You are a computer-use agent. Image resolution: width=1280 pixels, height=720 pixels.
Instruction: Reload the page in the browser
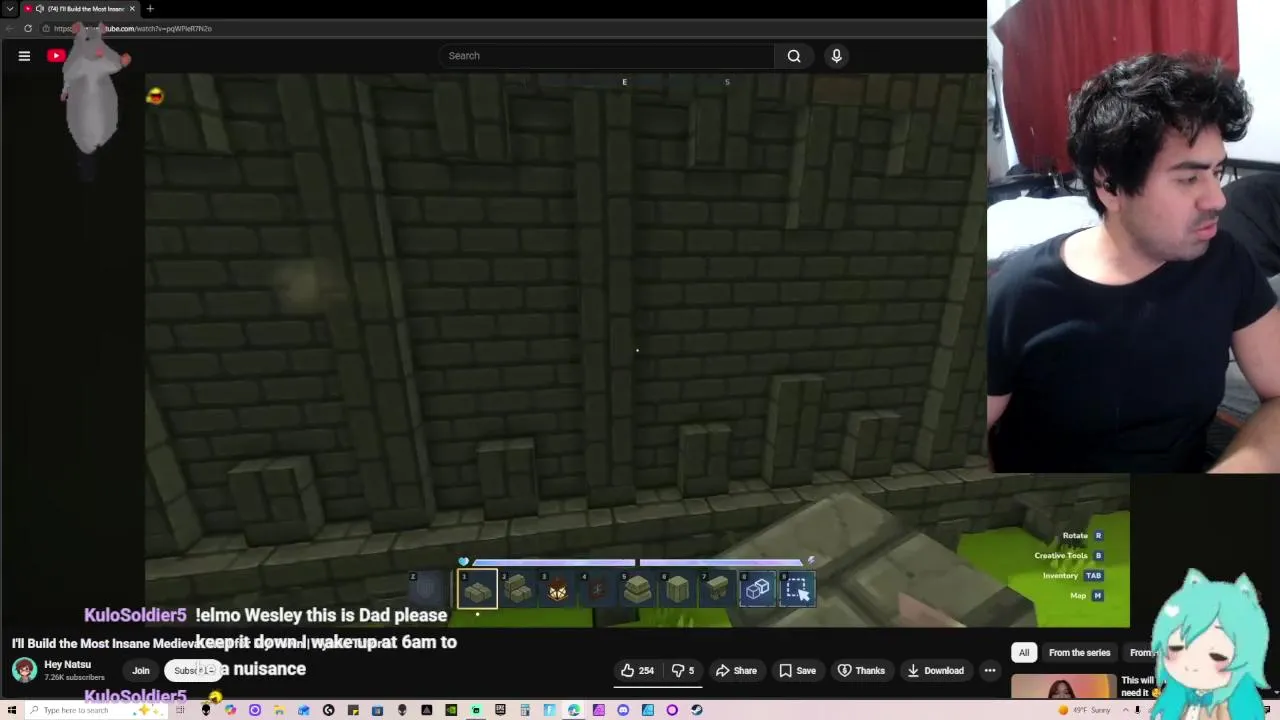[28, 28]
